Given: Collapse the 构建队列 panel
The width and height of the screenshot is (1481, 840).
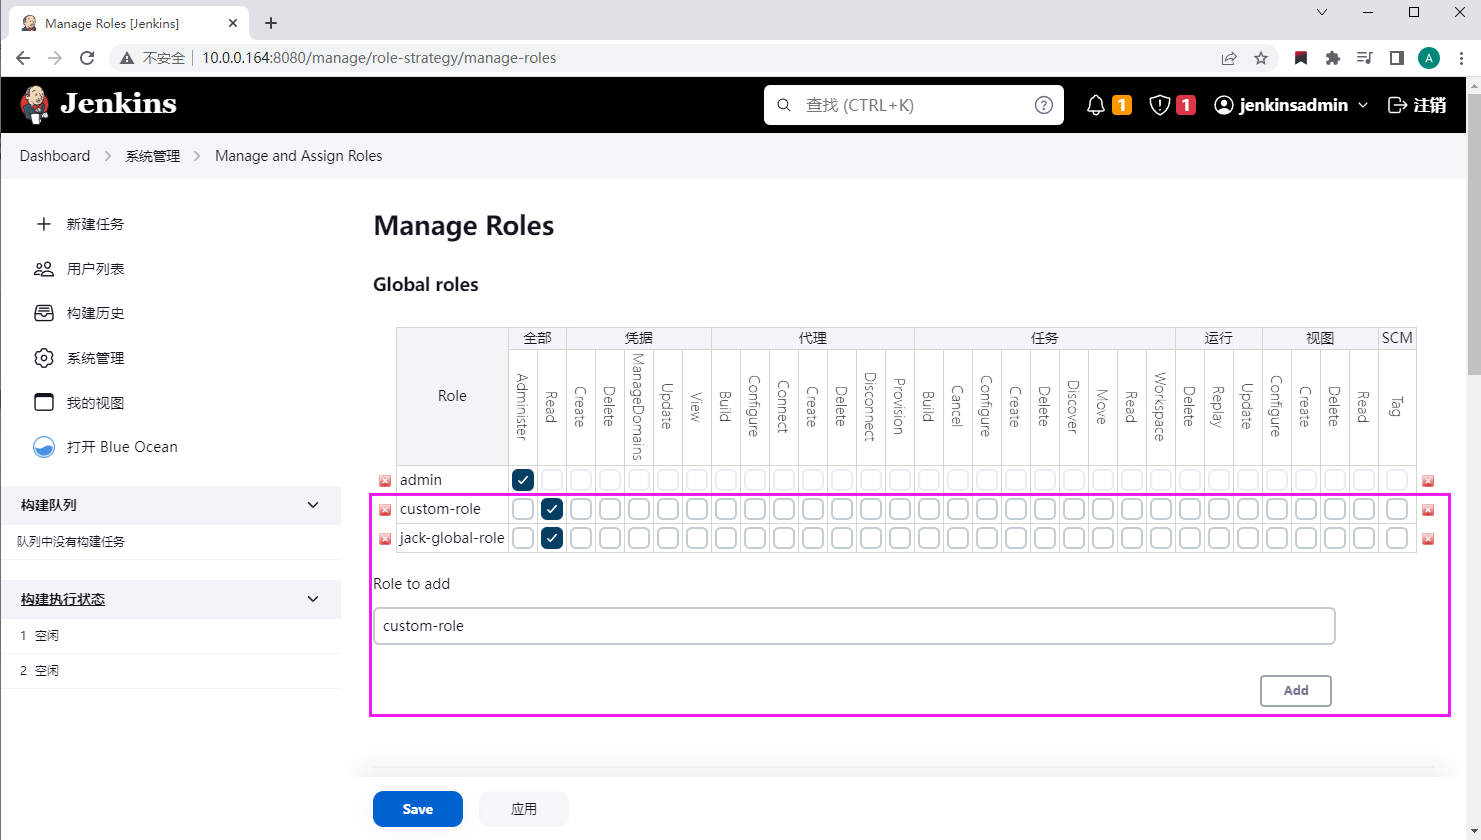Looking at the screenshot, I should [313, 505].
